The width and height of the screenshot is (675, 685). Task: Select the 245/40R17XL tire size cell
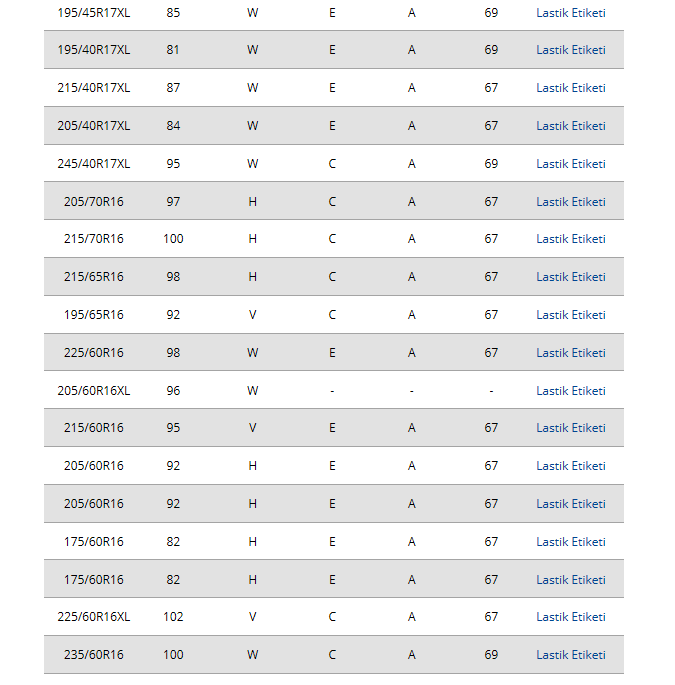(x=94, y=164)
